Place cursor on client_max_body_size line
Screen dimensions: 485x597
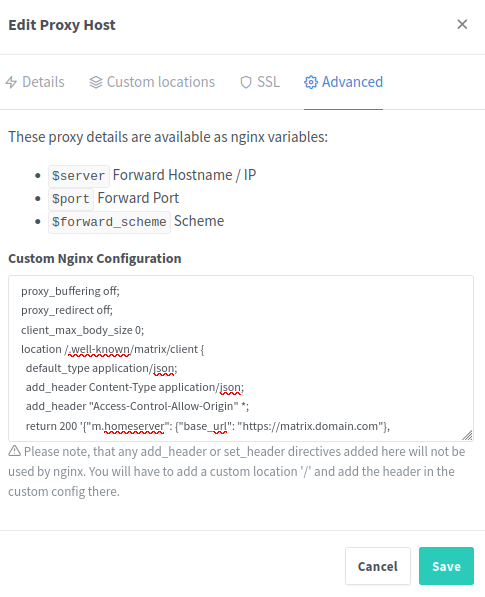coord(83,330)
